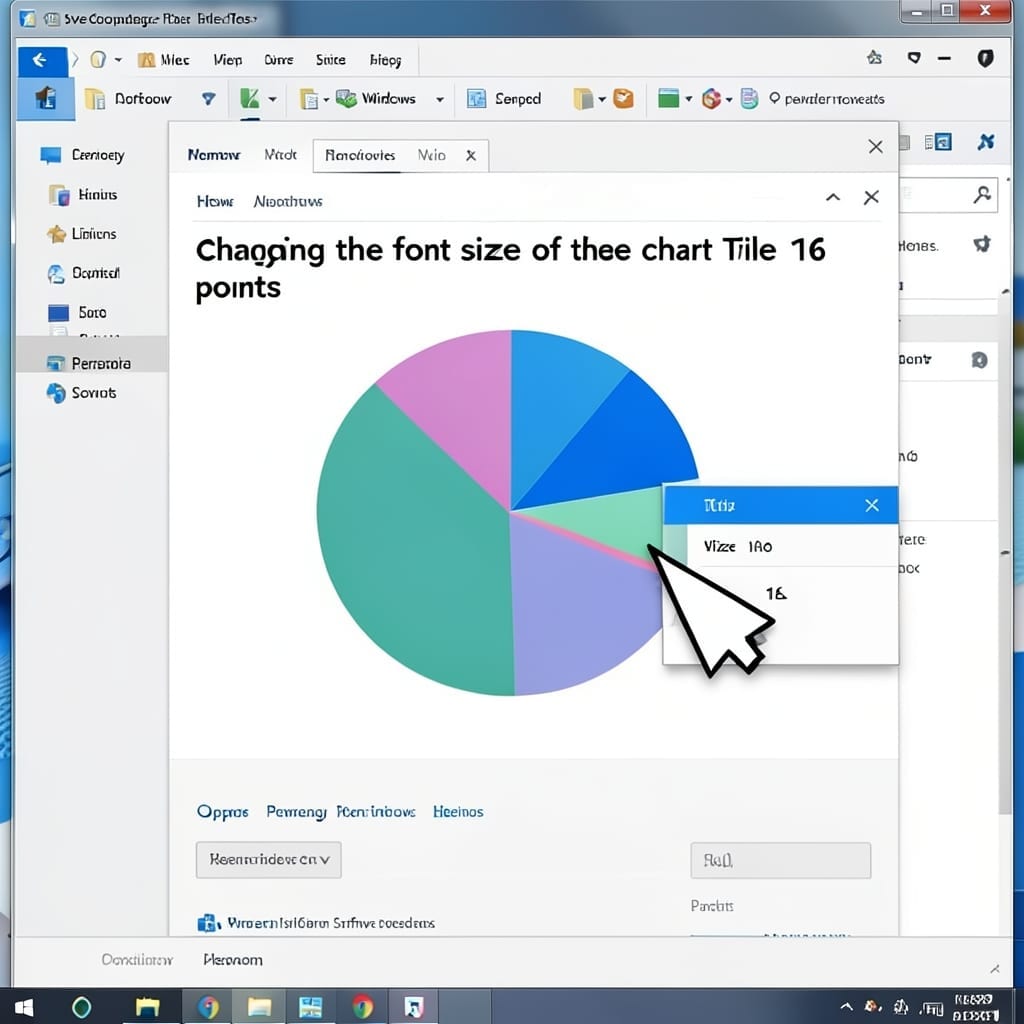Click the document stack icon in toolbar
1024x1024 pixels.
point(749,99)
